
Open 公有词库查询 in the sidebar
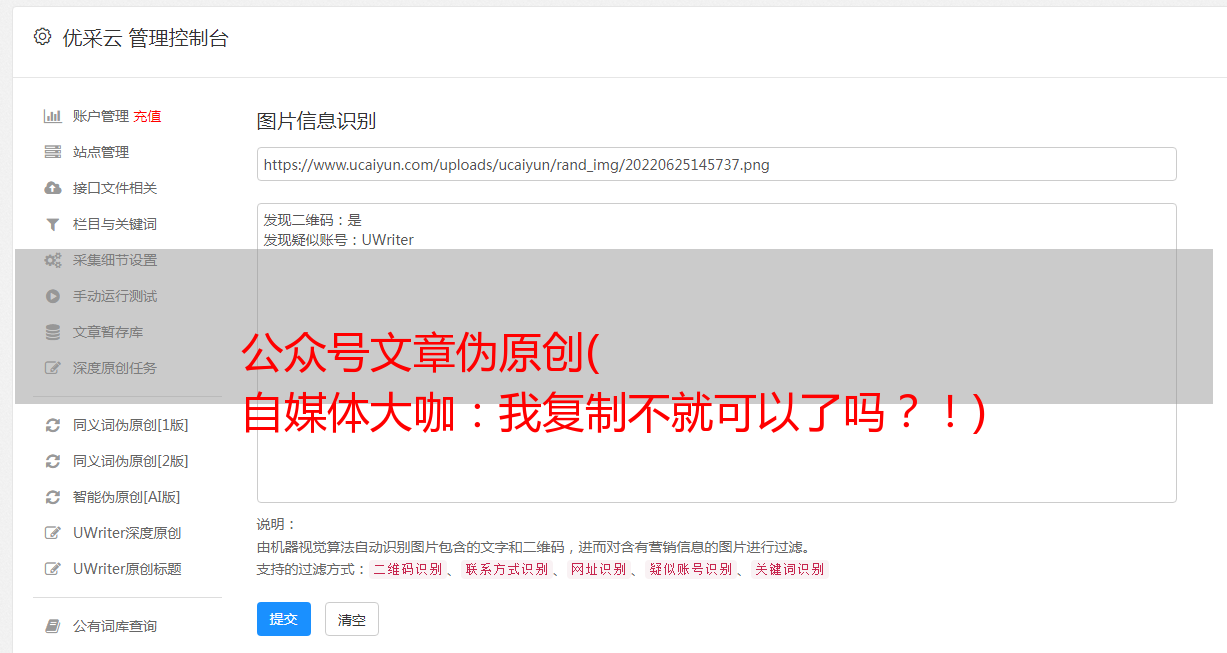[115, 626]
